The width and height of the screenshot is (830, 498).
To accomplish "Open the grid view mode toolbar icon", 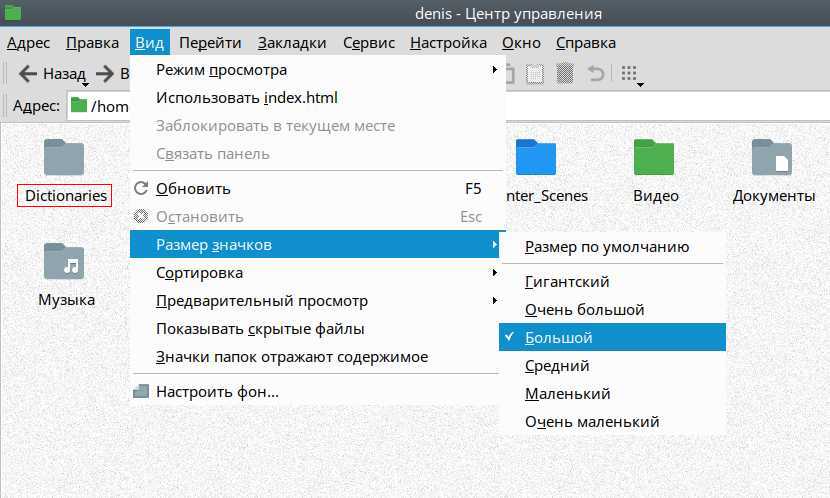I will pos(629,73).
